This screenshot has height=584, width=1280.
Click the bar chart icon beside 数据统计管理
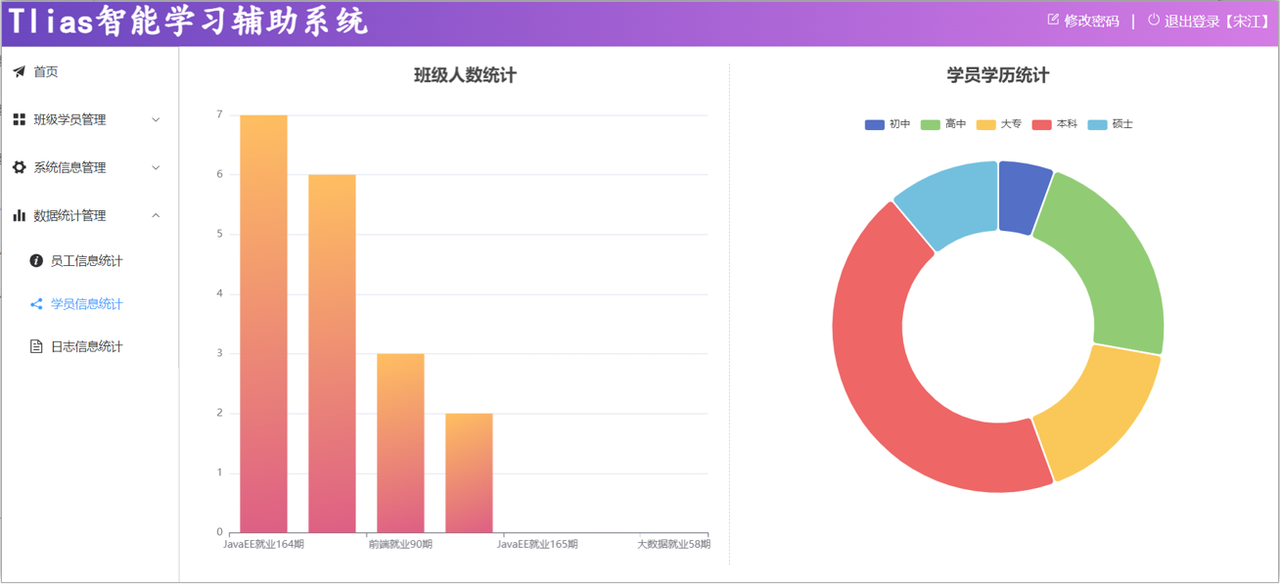19,216
